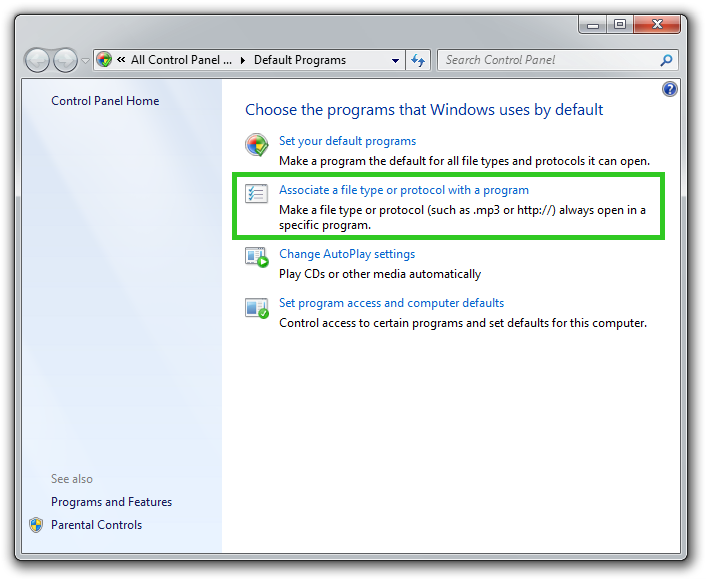Screen dimensions: 706x579
Task: Click into the Search Control Panel field
Action: 557,60
